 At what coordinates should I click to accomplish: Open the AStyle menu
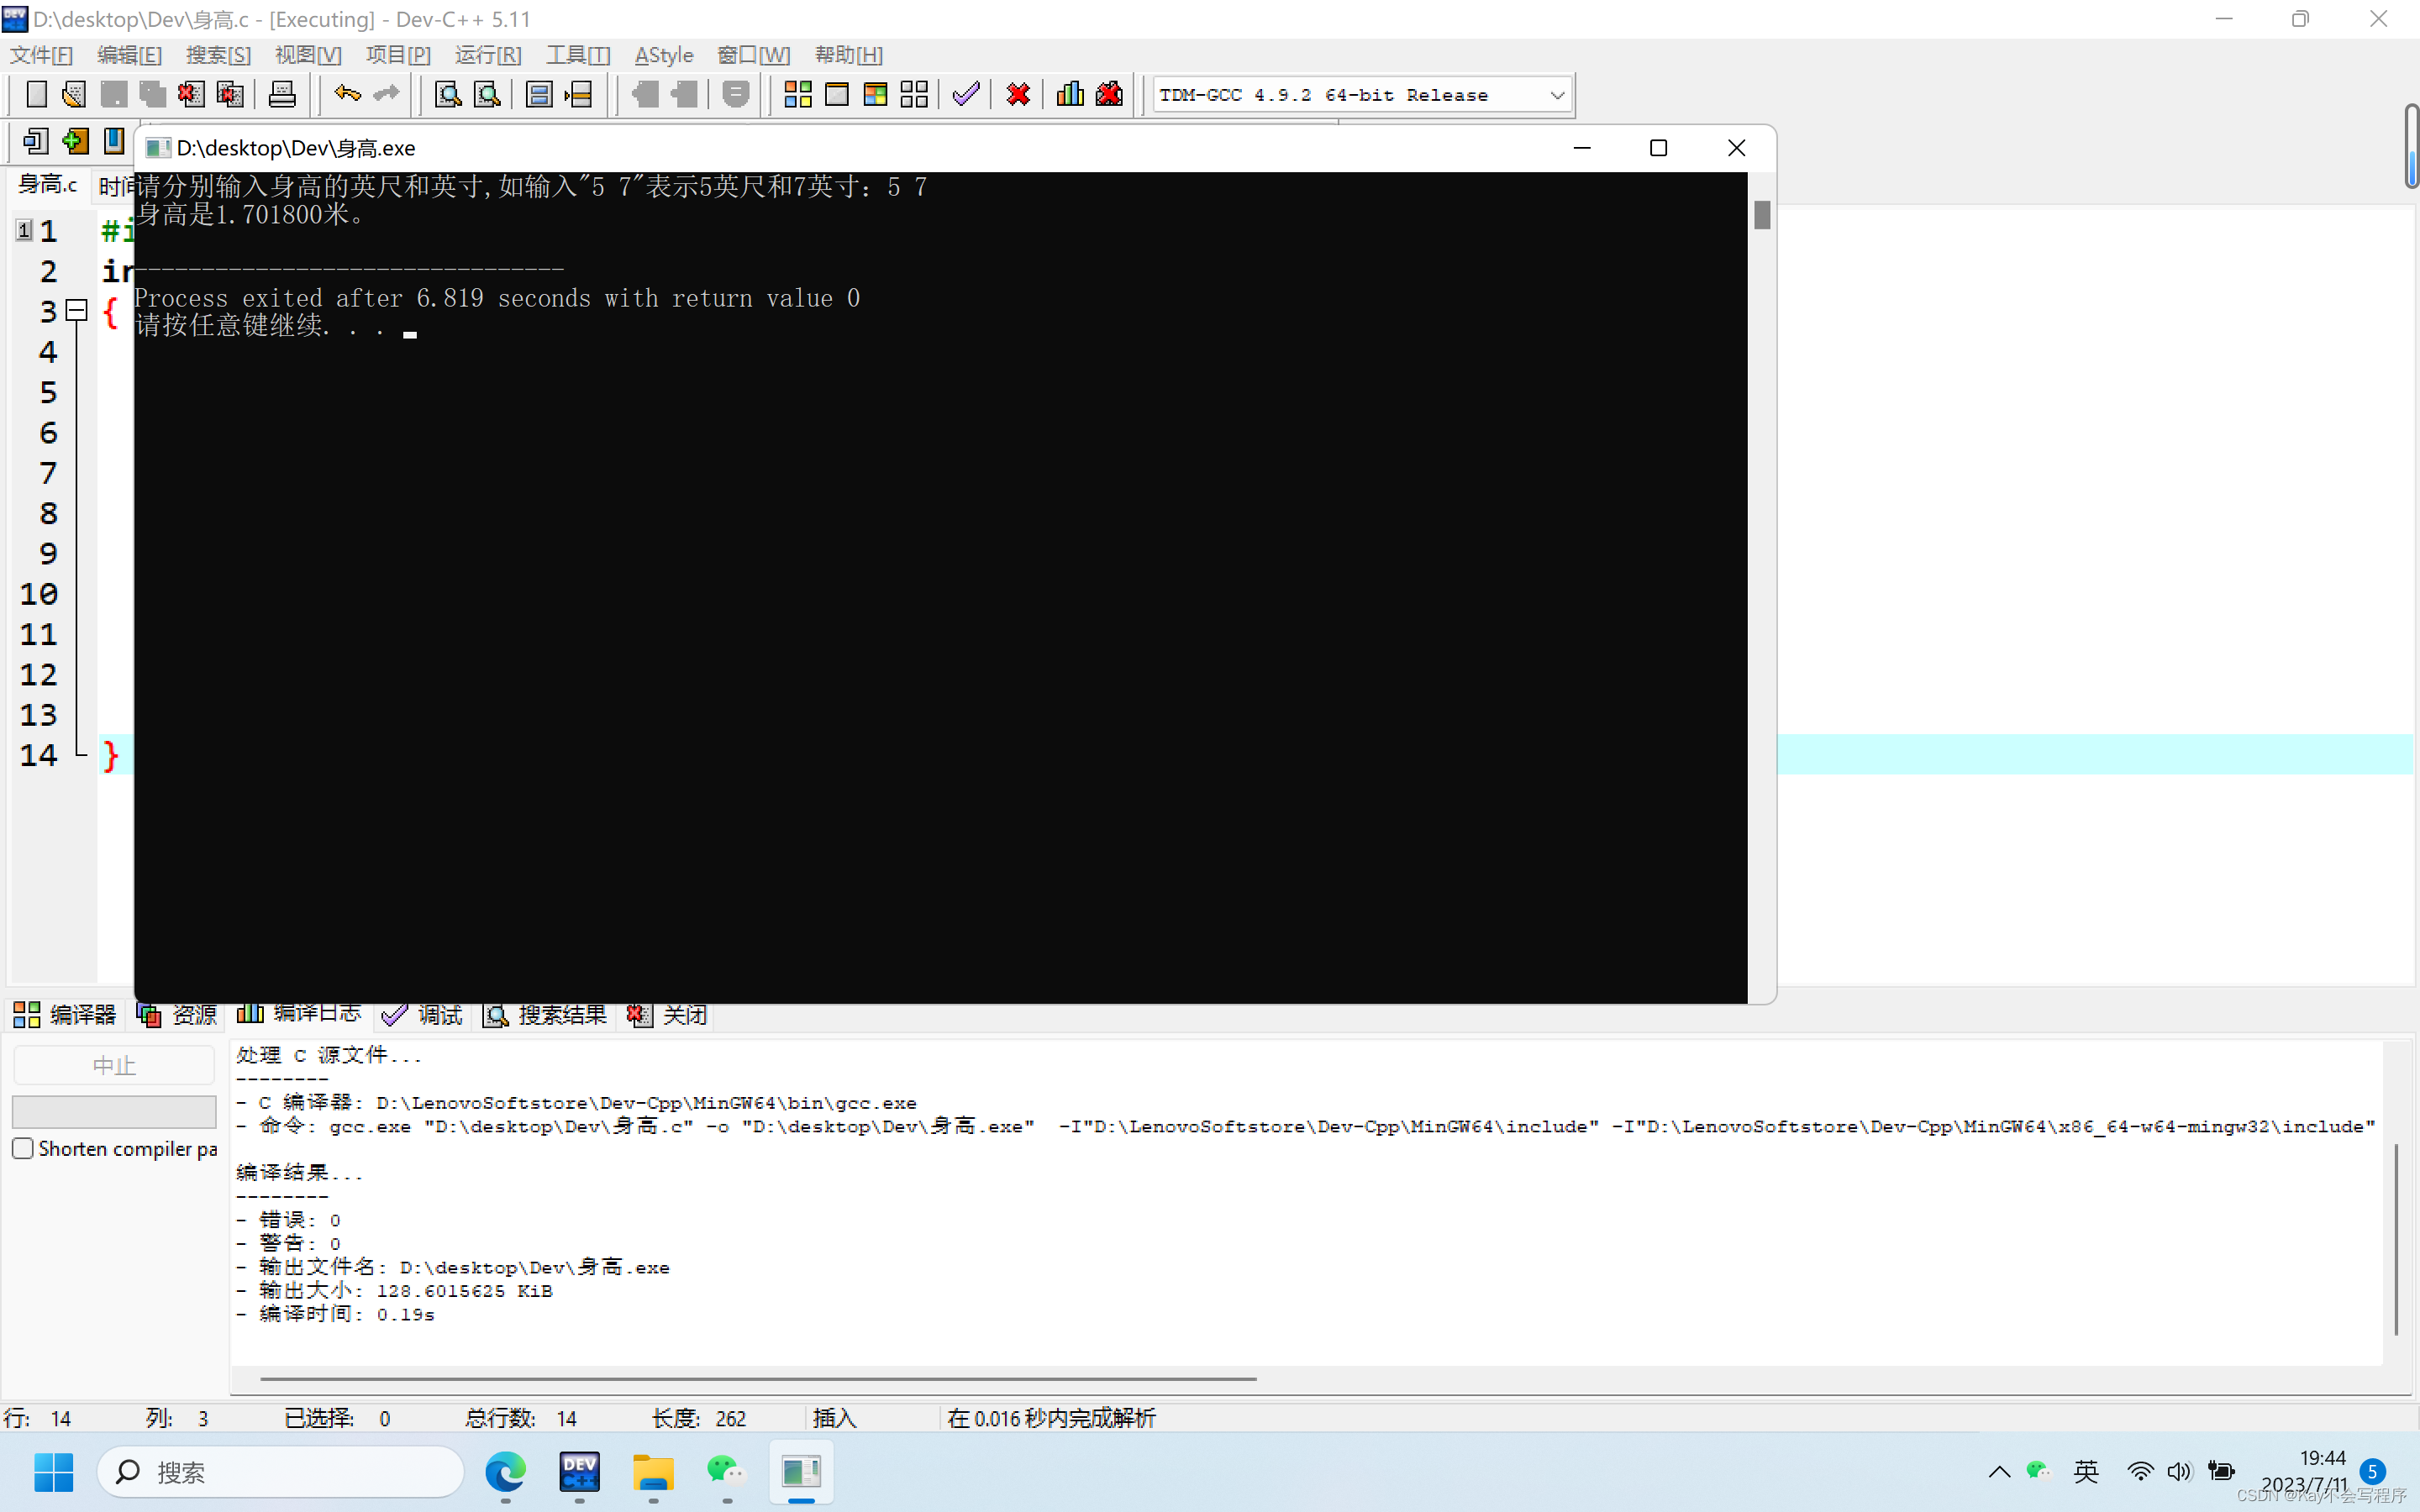663,55
